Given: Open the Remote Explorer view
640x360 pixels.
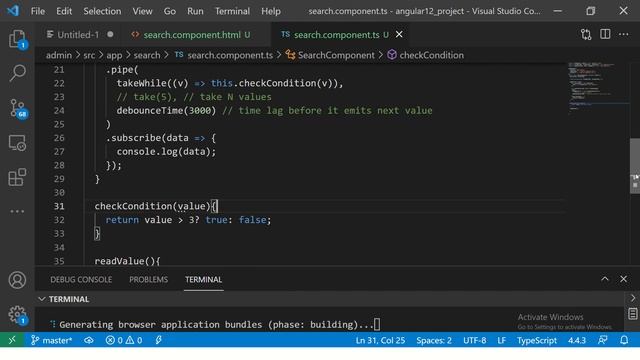Looking at the screenshot, I should [x=17, y=143].
